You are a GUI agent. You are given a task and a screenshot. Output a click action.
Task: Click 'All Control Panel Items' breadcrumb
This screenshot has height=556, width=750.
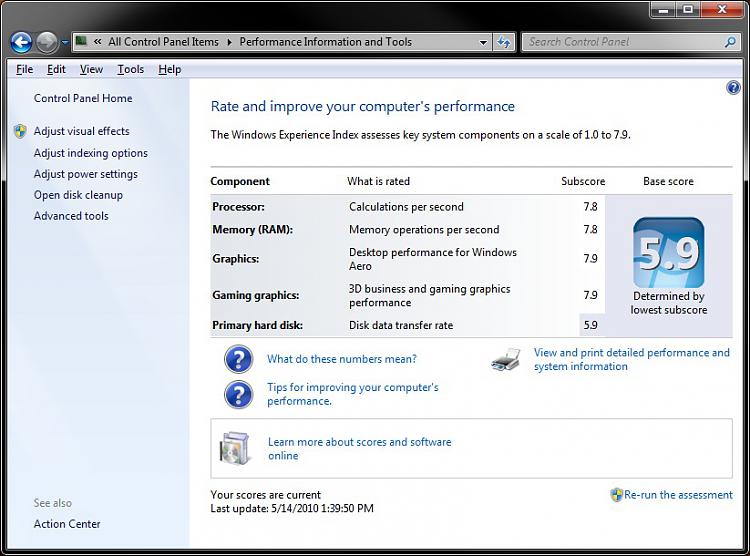163,42
